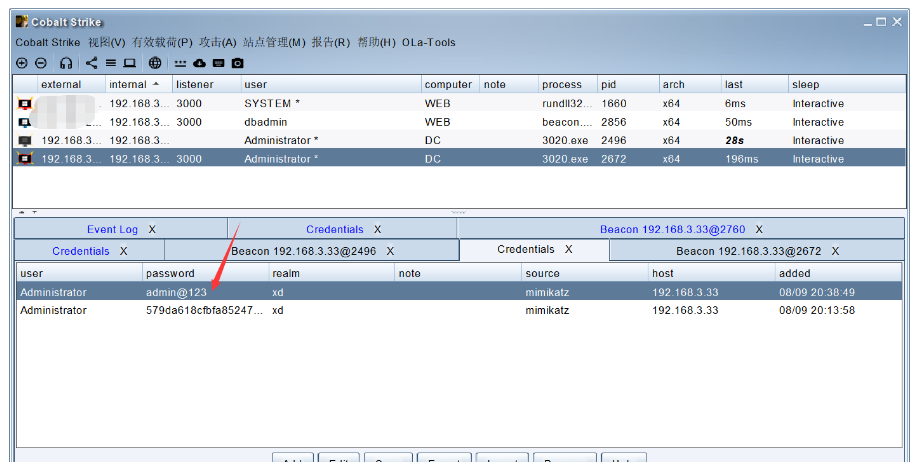Click the Cobalt Strike title bar logo icon
This screenshot has height=462, width=915.
22,22
